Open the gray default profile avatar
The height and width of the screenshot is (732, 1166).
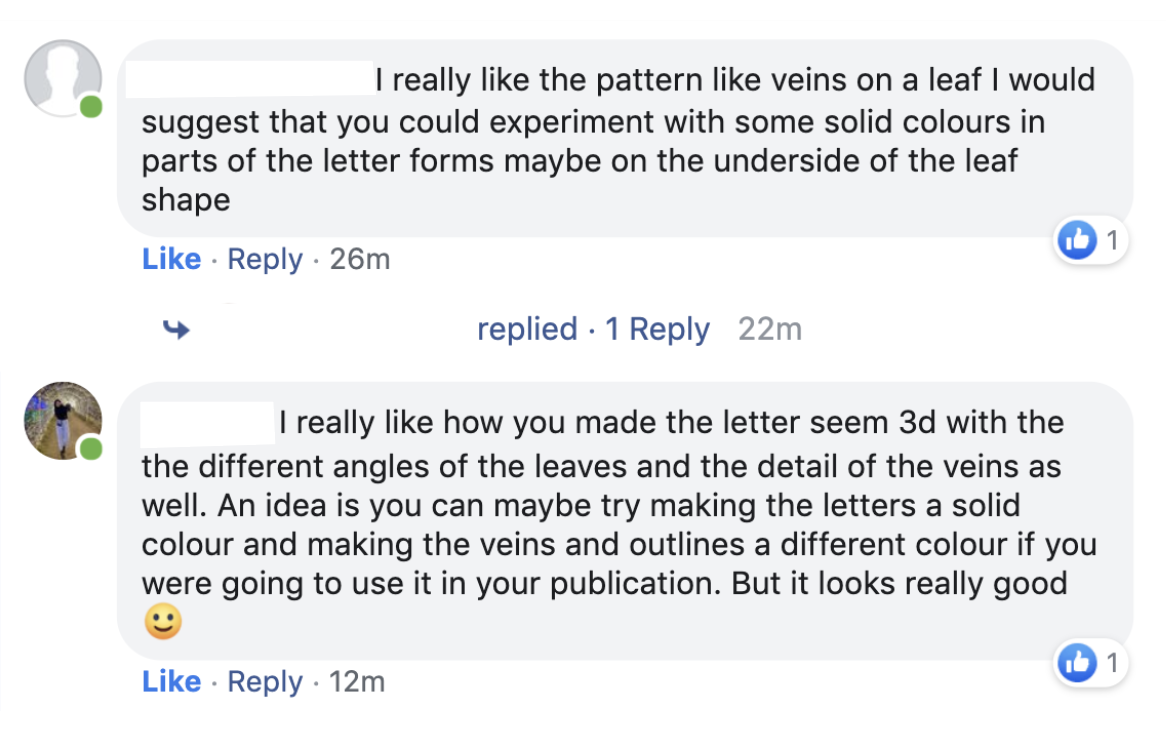(62, 78)
